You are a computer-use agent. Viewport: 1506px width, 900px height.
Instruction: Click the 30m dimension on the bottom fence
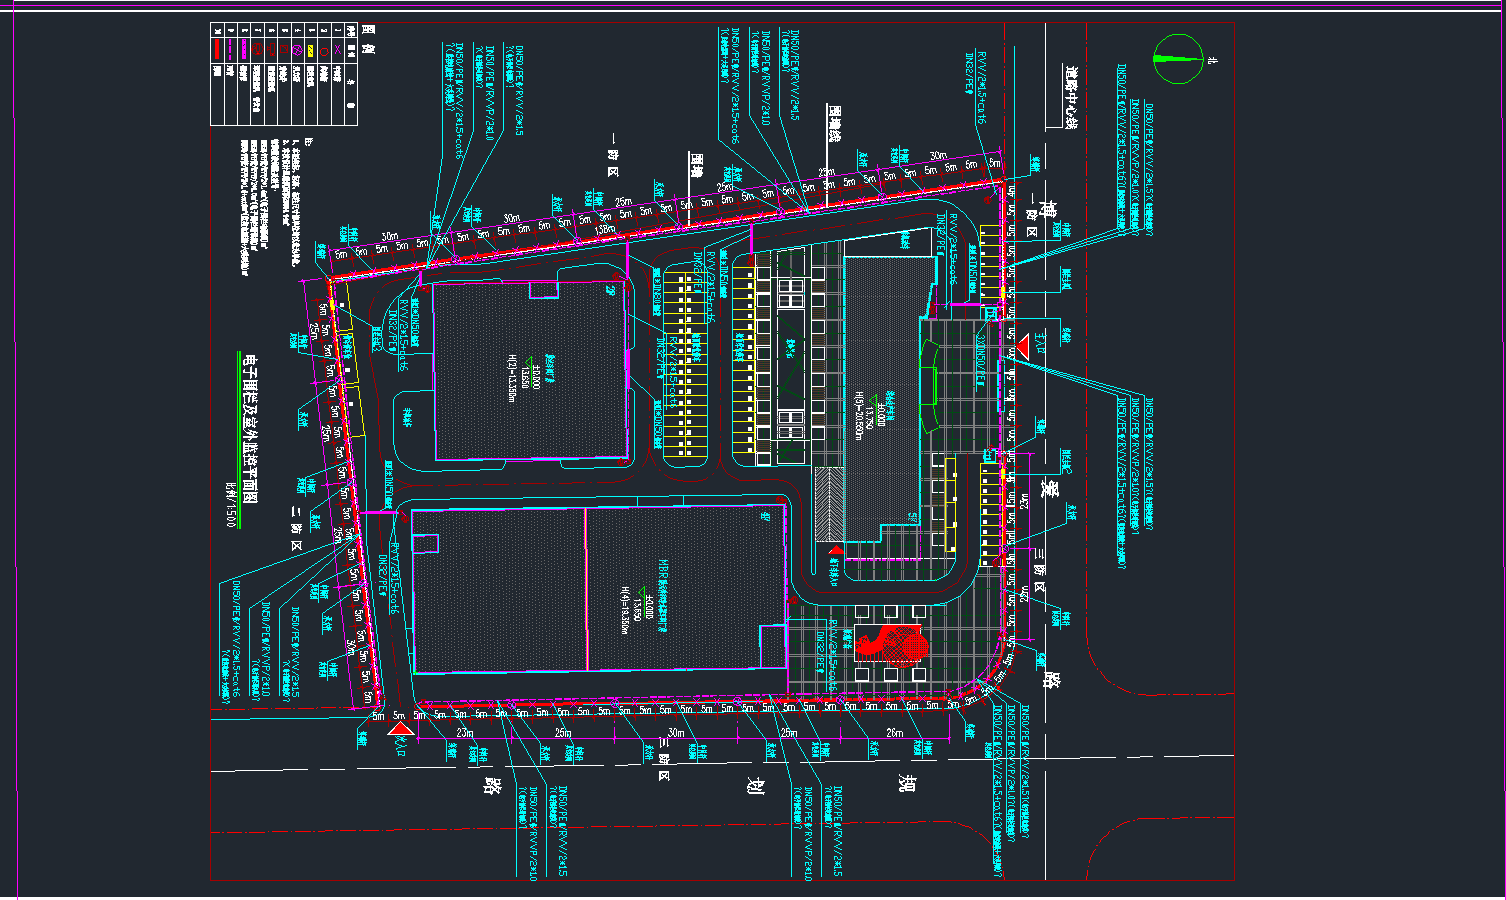tap(675, 733)
